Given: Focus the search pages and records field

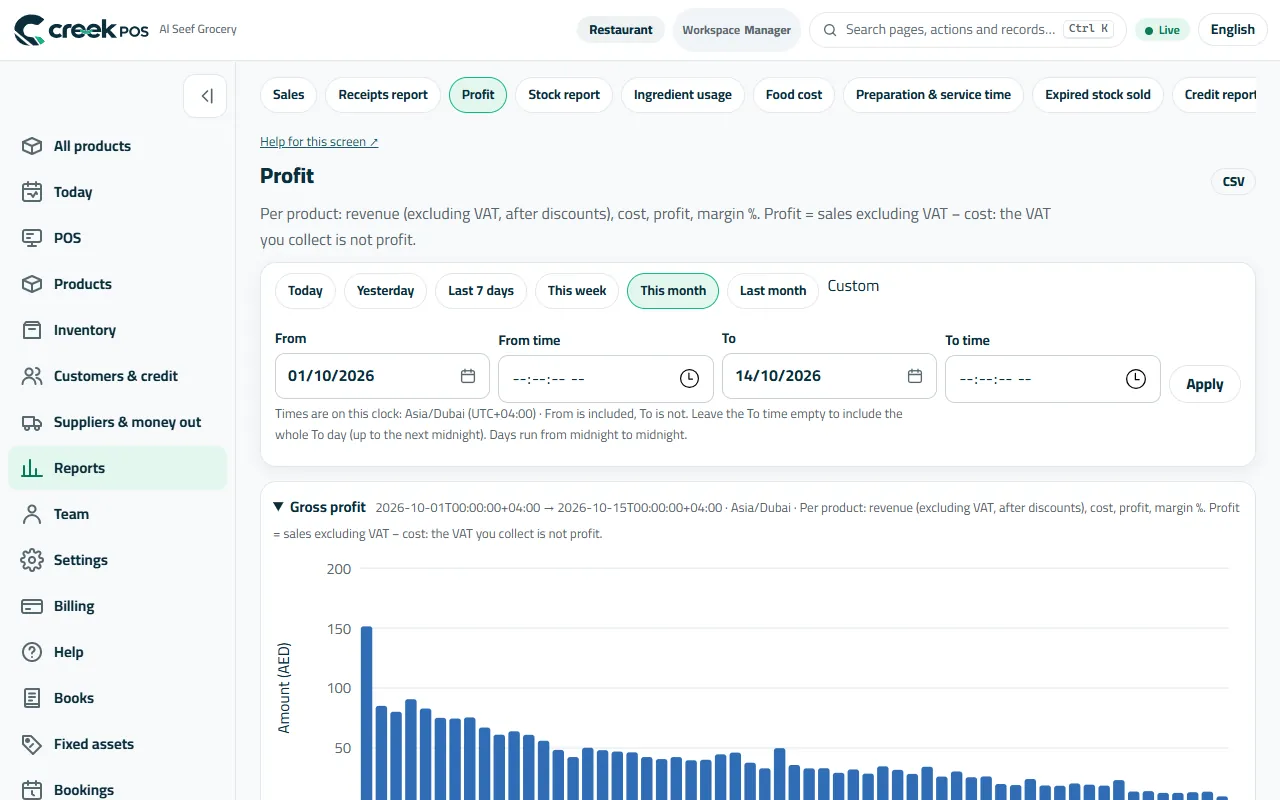Looking at the screenshot, I should pos(968,30).
